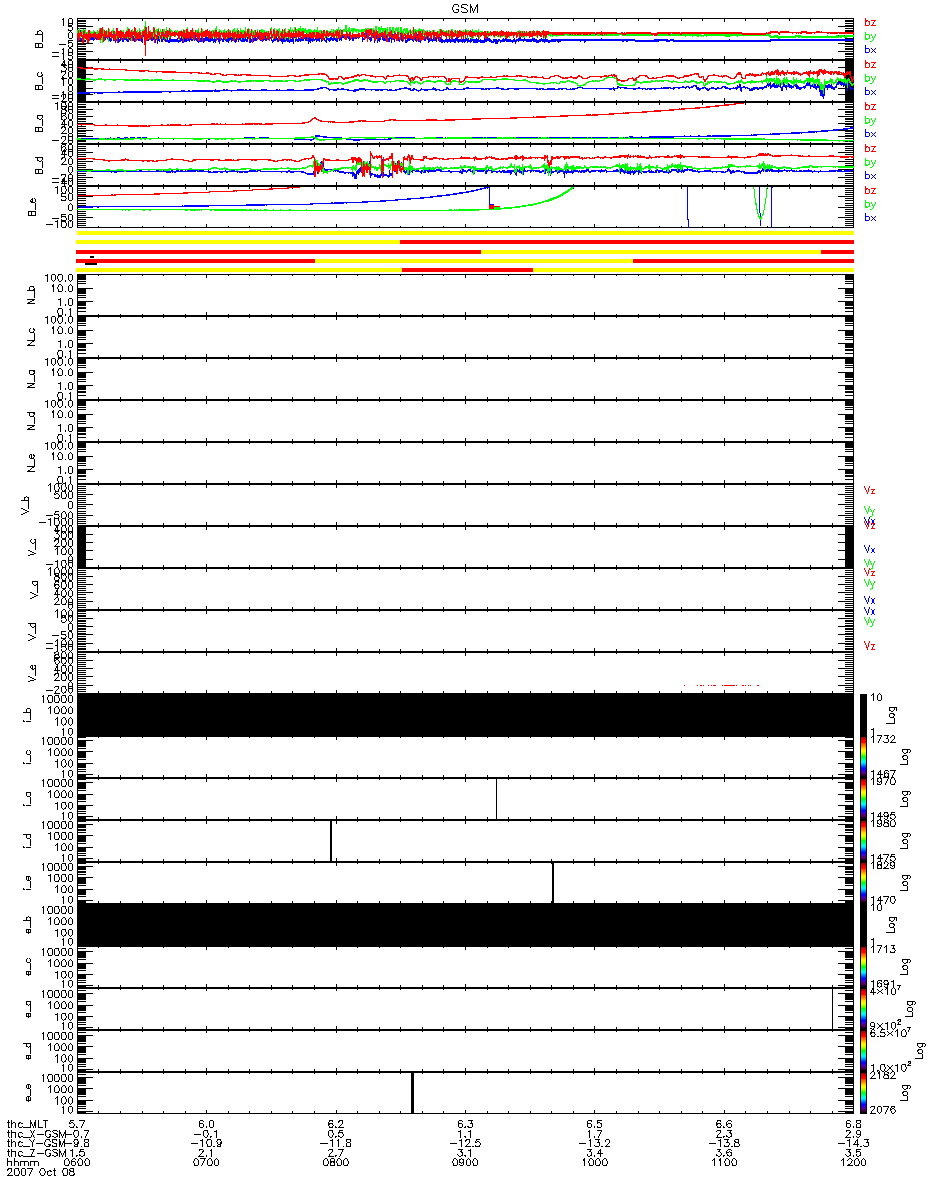The image size is (930, 1200).
Task: Select the 1000 time tick label
Action: (x=594, y=1164)
